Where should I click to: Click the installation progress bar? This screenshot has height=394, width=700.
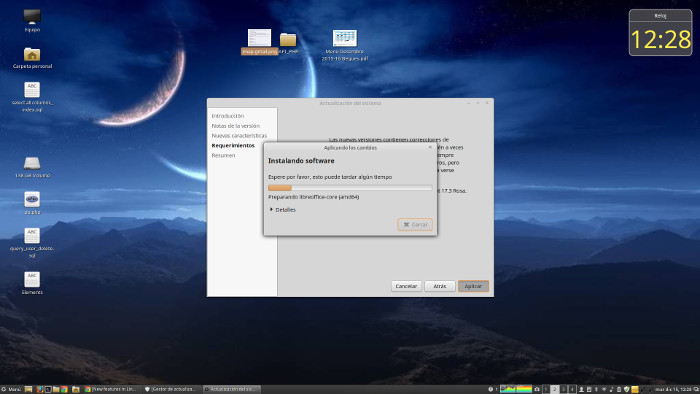(x=350, y=188)
